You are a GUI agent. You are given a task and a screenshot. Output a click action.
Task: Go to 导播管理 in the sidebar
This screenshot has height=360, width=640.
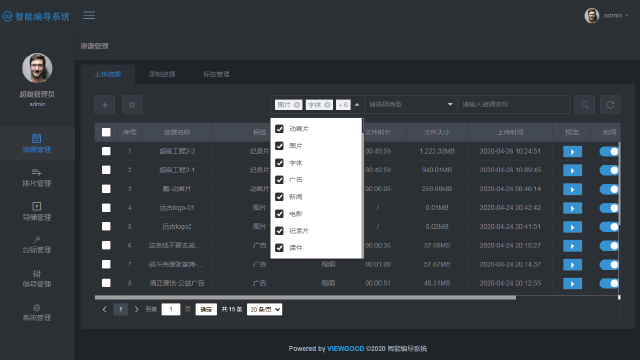[37, 212]
